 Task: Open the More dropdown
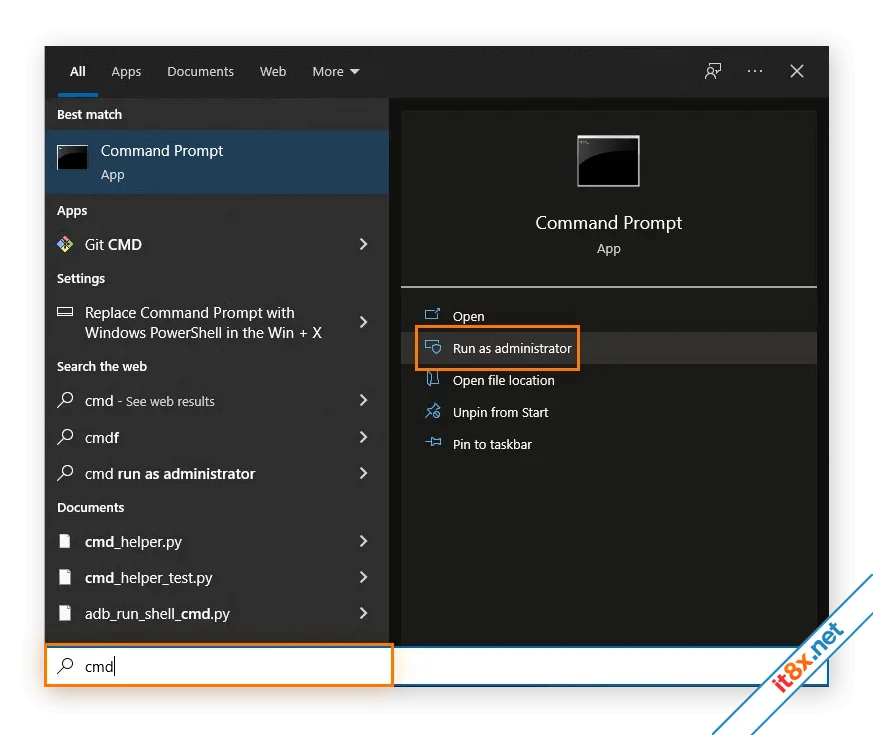click(x=336, y=72)
